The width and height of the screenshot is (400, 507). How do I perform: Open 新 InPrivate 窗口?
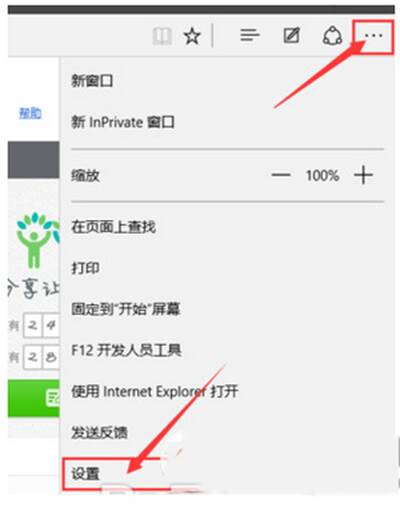[x=123, y=122]
